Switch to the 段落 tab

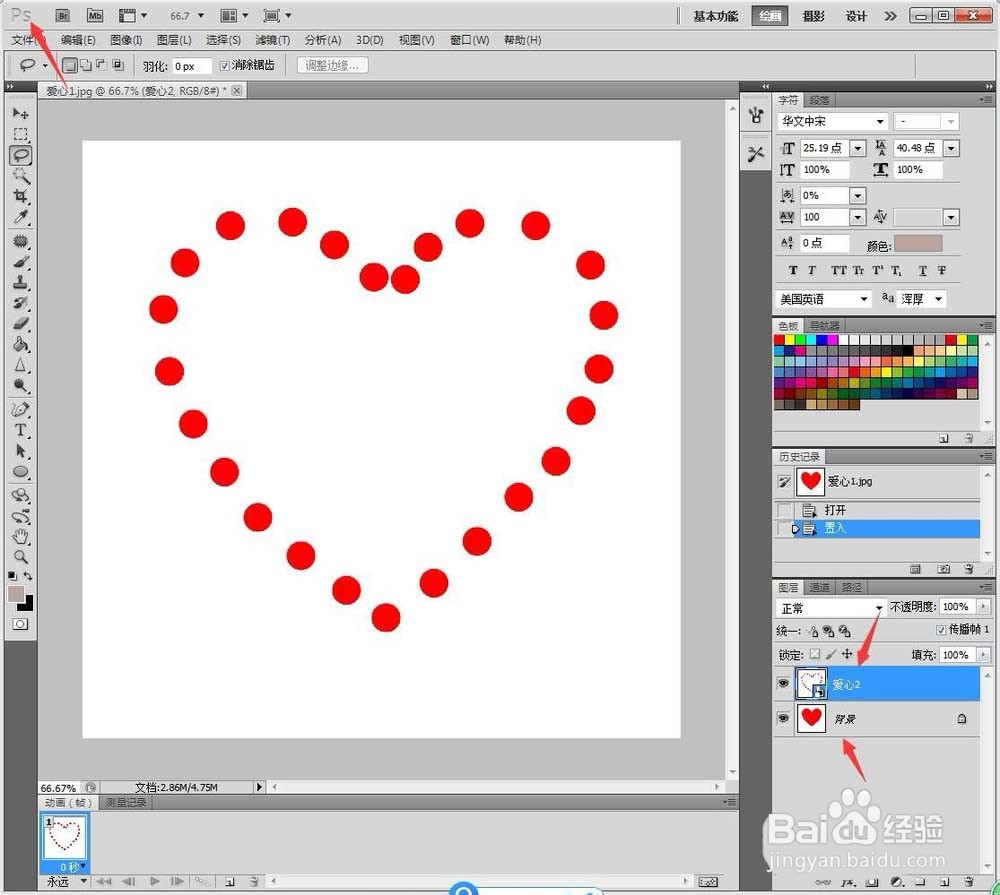coord(820,100)
